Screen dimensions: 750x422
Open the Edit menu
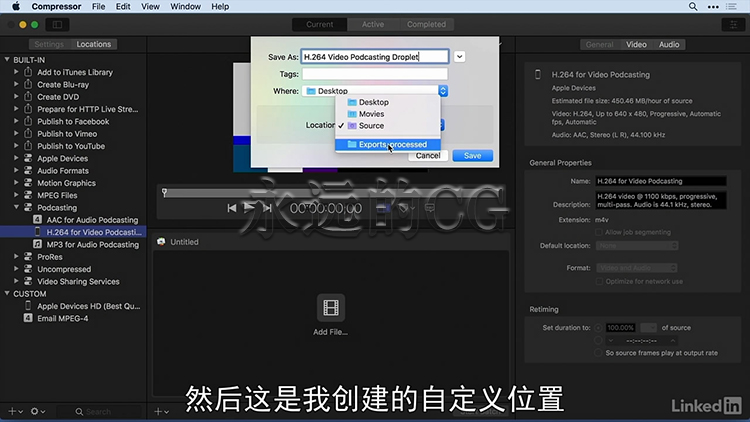123,7
